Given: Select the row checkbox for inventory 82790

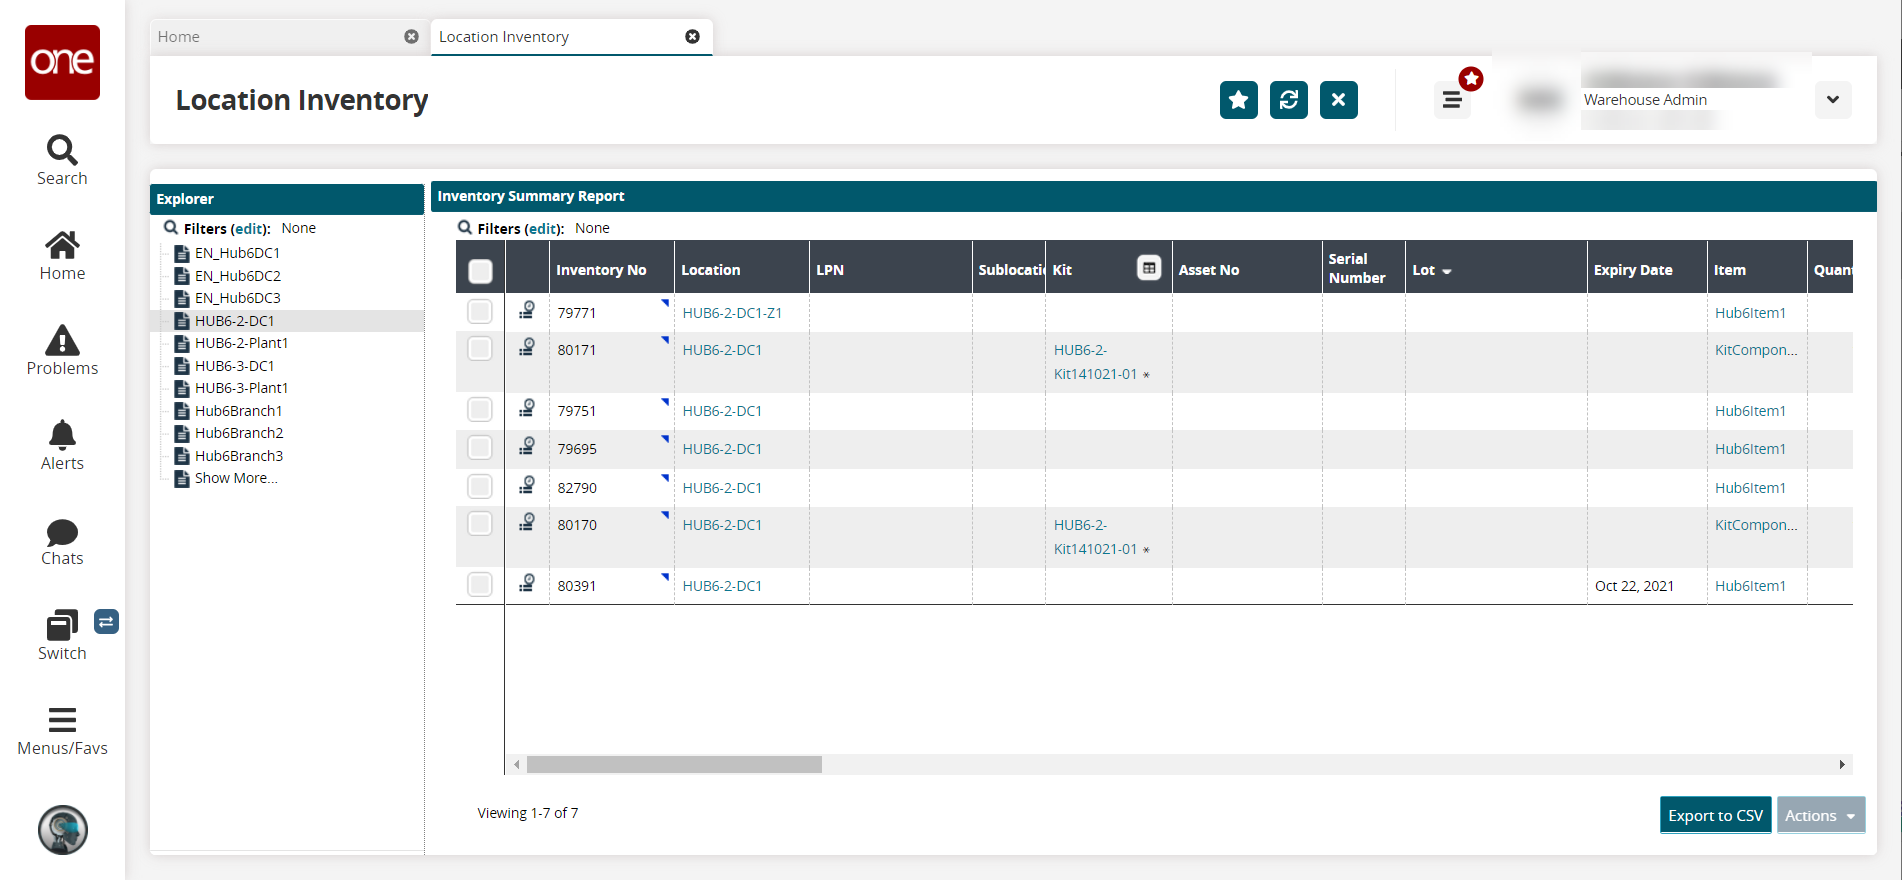Looking at the screenshot, I should pos(480,487).
